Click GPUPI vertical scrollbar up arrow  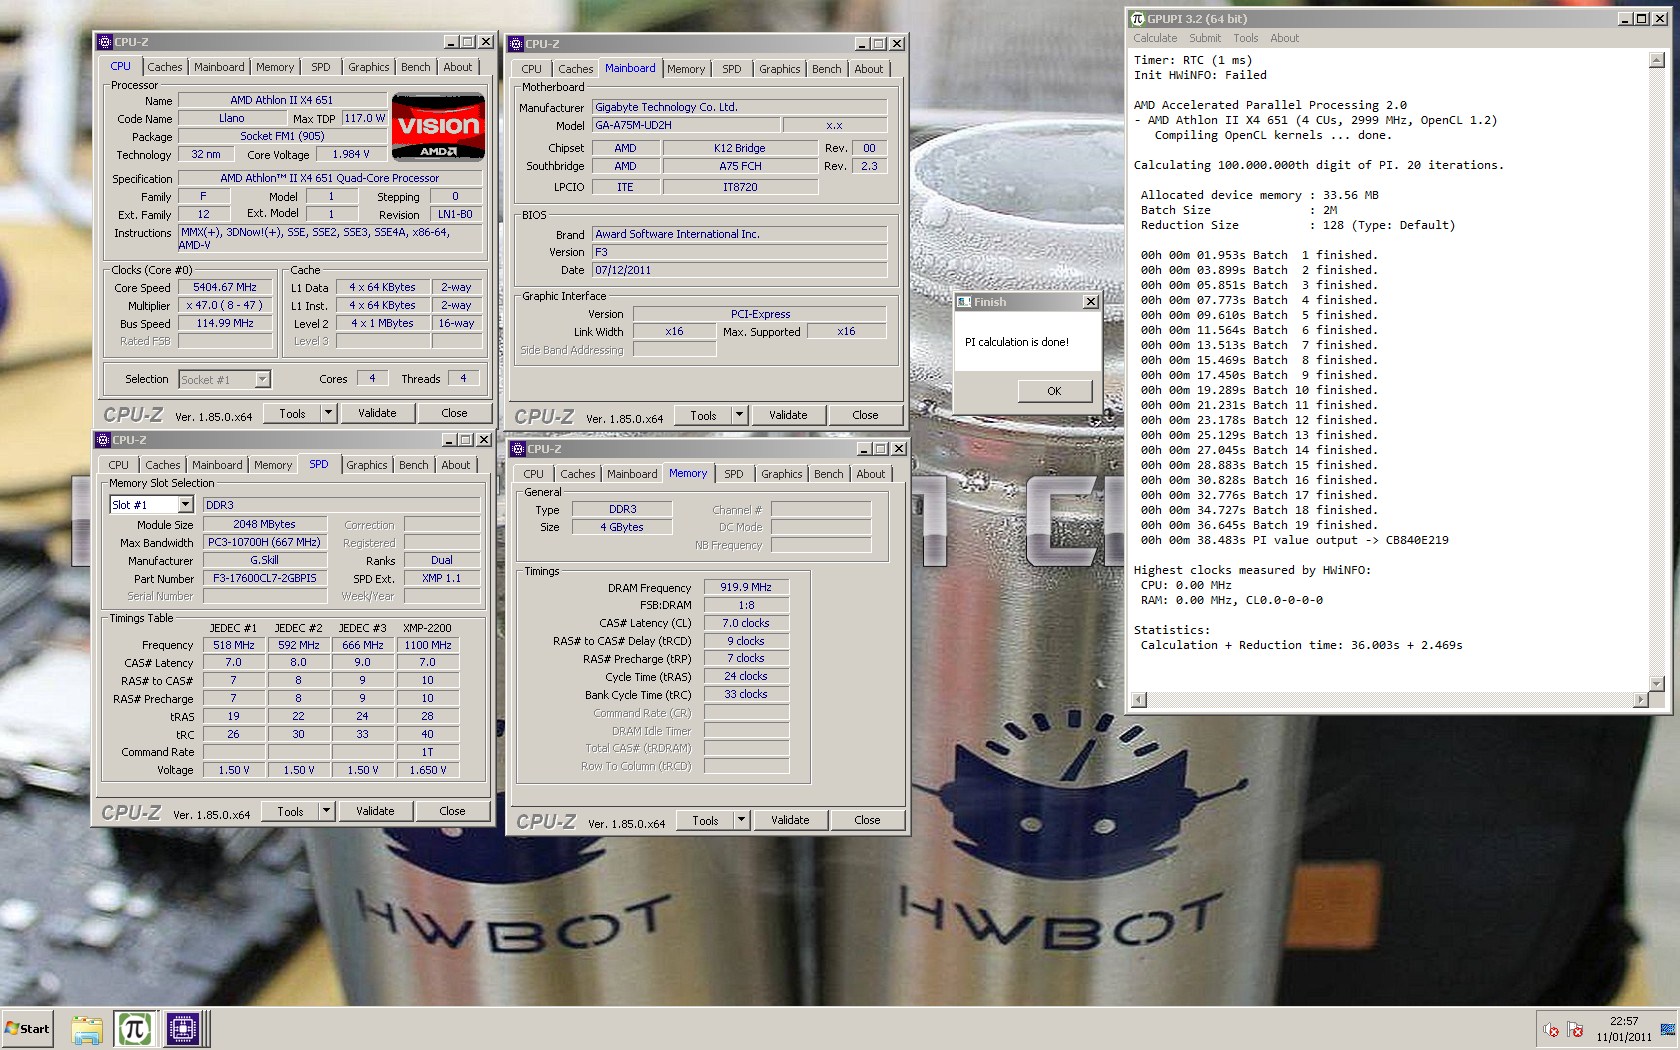tap(1656, 60)
